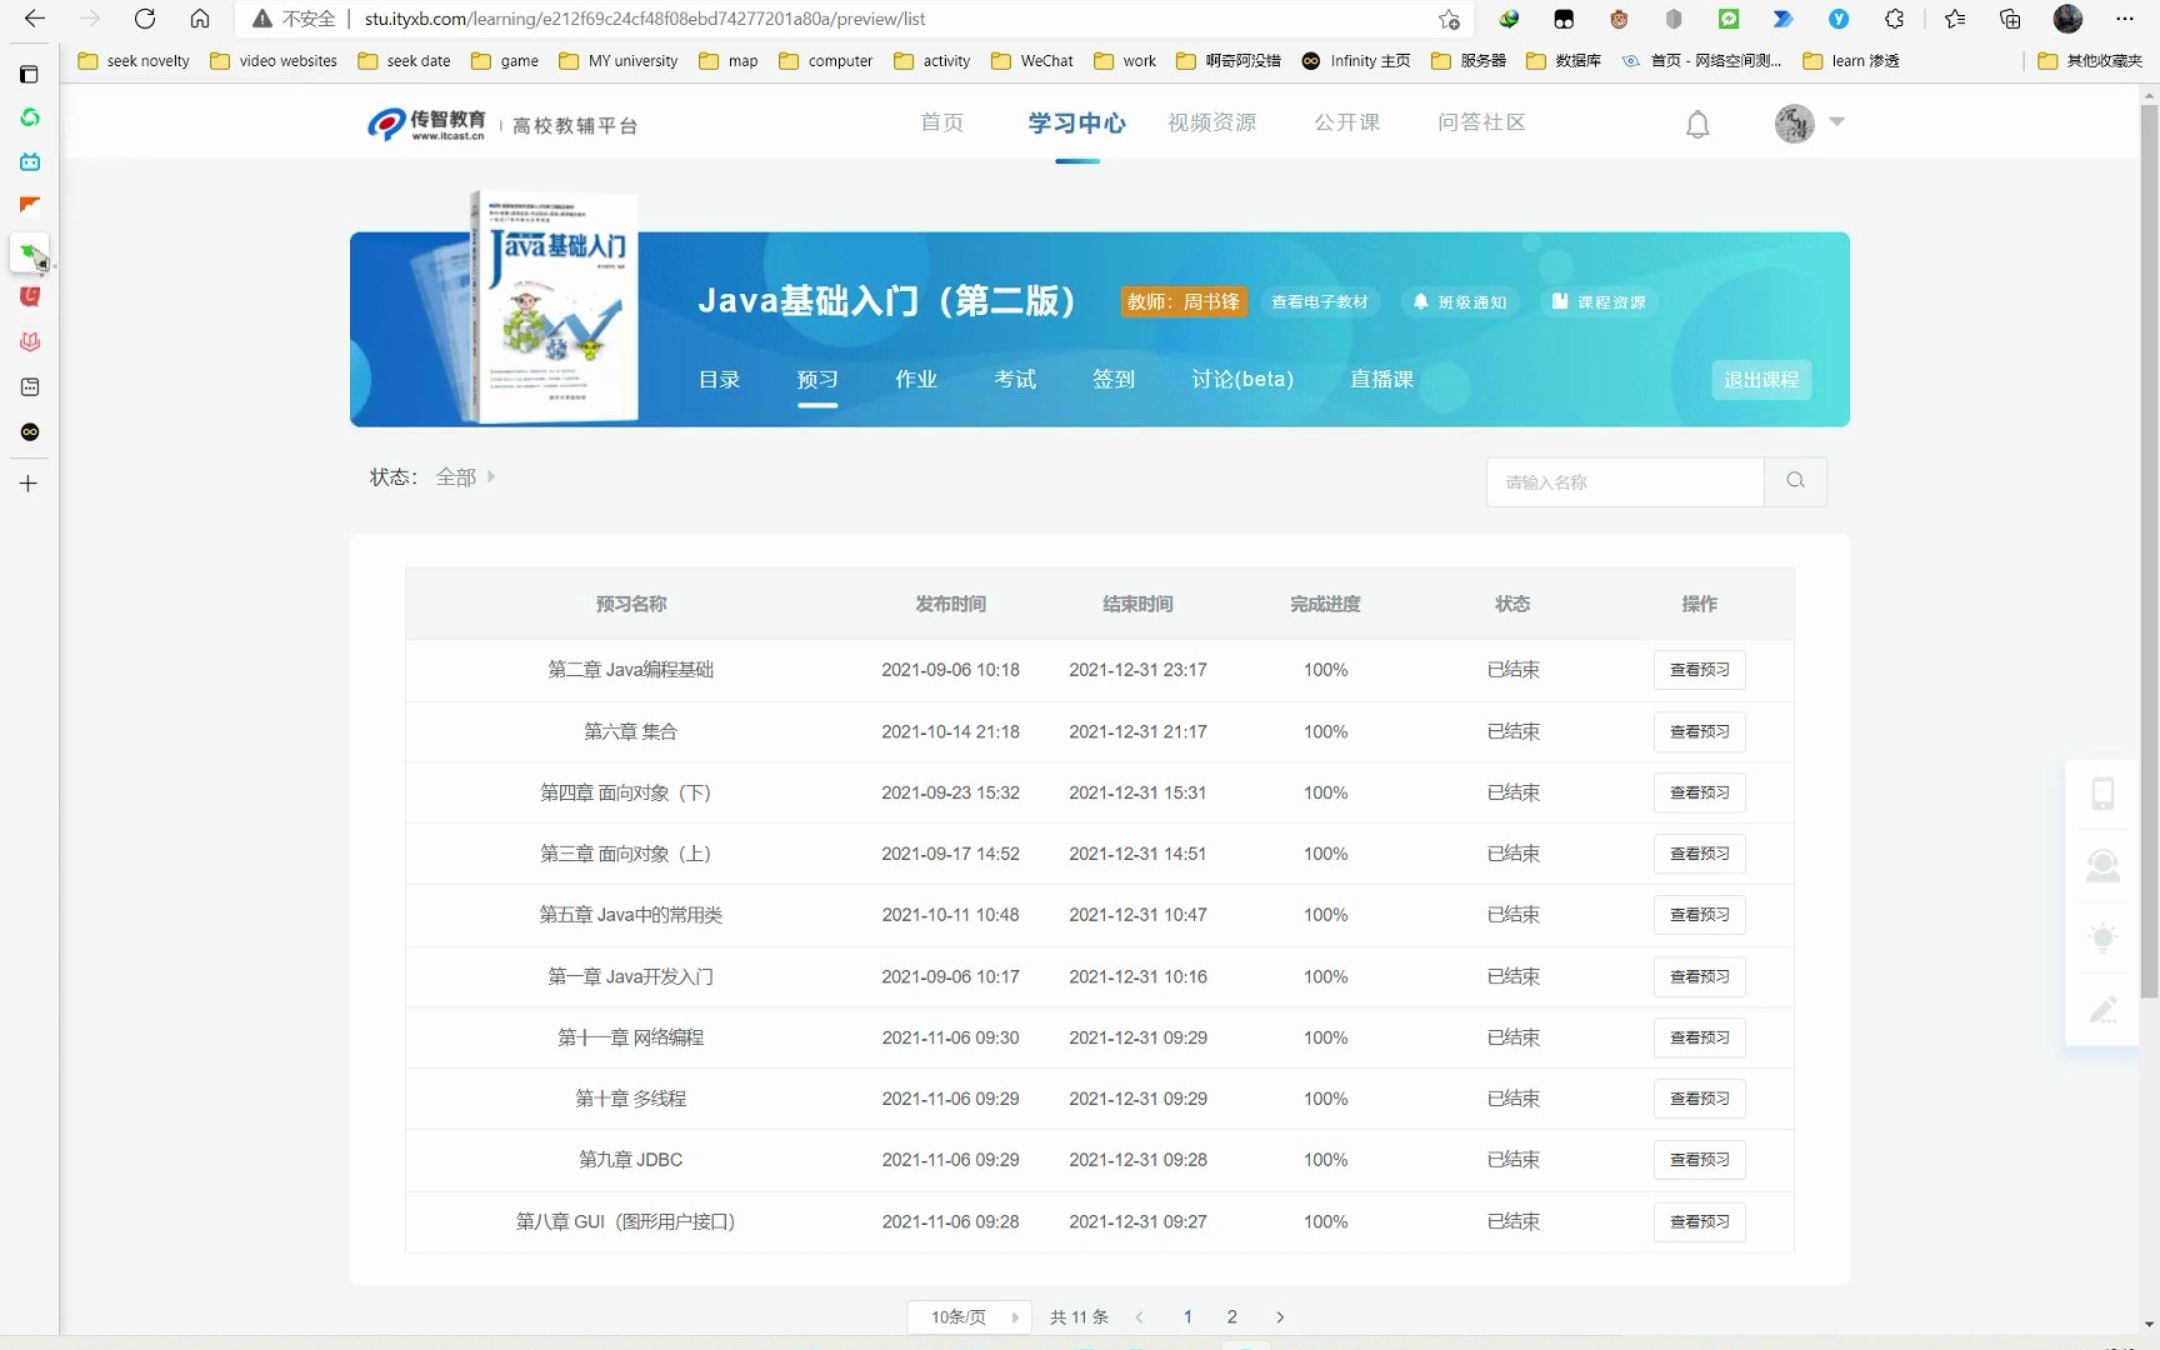The height and width of the screenshot is (1350, 2160).
Task: Open the tab actions icon in sidebar
Action: 30,74
